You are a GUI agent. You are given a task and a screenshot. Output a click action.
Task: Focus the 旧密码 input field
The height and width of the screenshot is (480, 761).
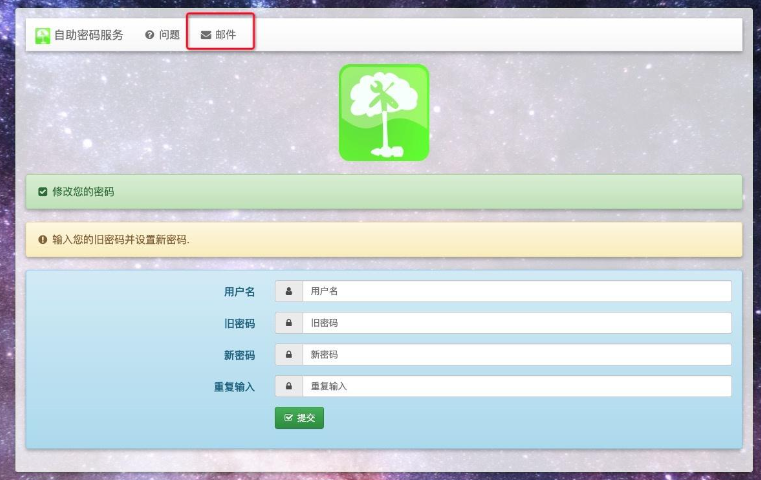pos(517,323)
